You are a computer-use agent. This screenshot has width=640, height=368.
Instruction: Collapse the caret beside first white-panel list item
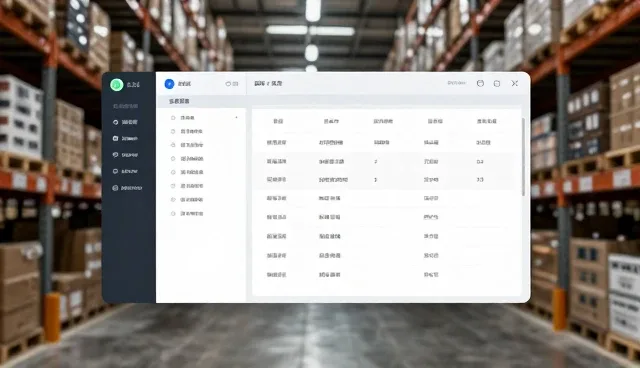tap(236, 117)
